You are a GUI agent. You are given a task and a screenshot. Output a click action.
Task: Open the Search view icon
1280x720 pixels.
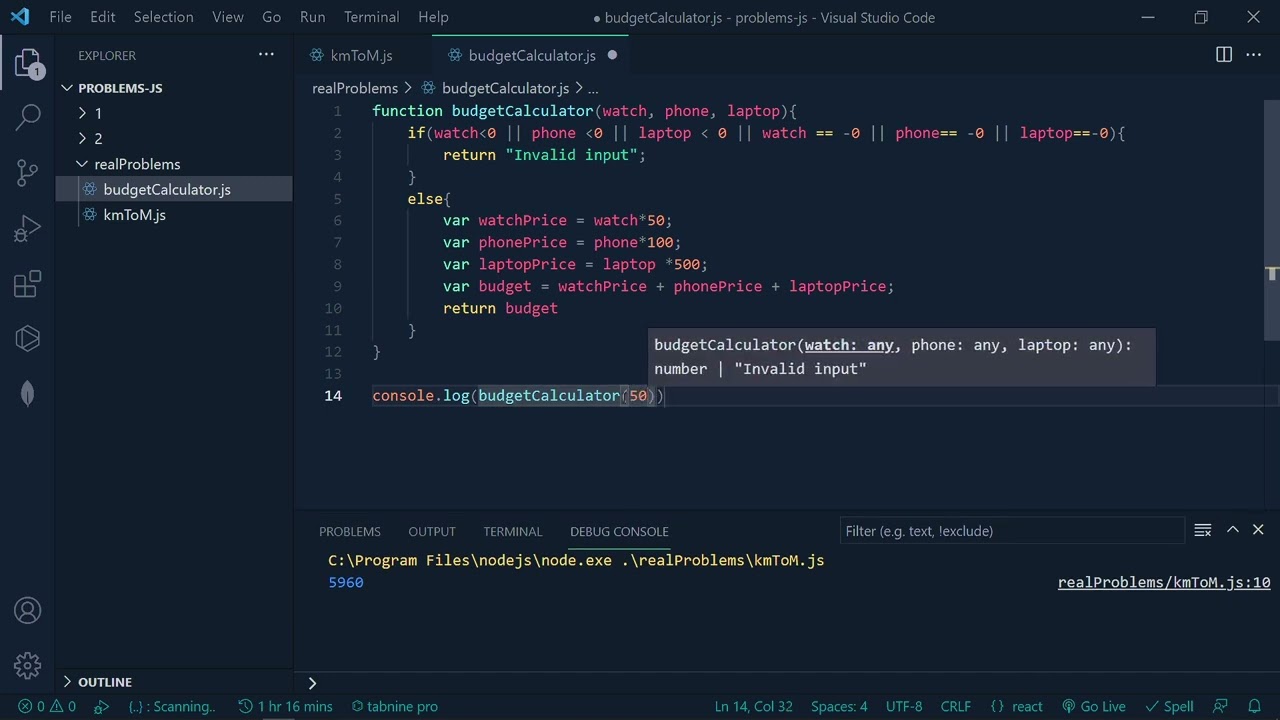(28, 117)
